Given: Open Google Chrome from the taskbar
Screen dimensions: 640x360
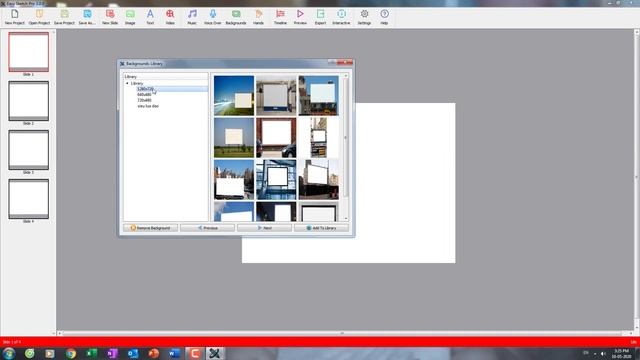Looking at the screenshot, I should 71,353.
